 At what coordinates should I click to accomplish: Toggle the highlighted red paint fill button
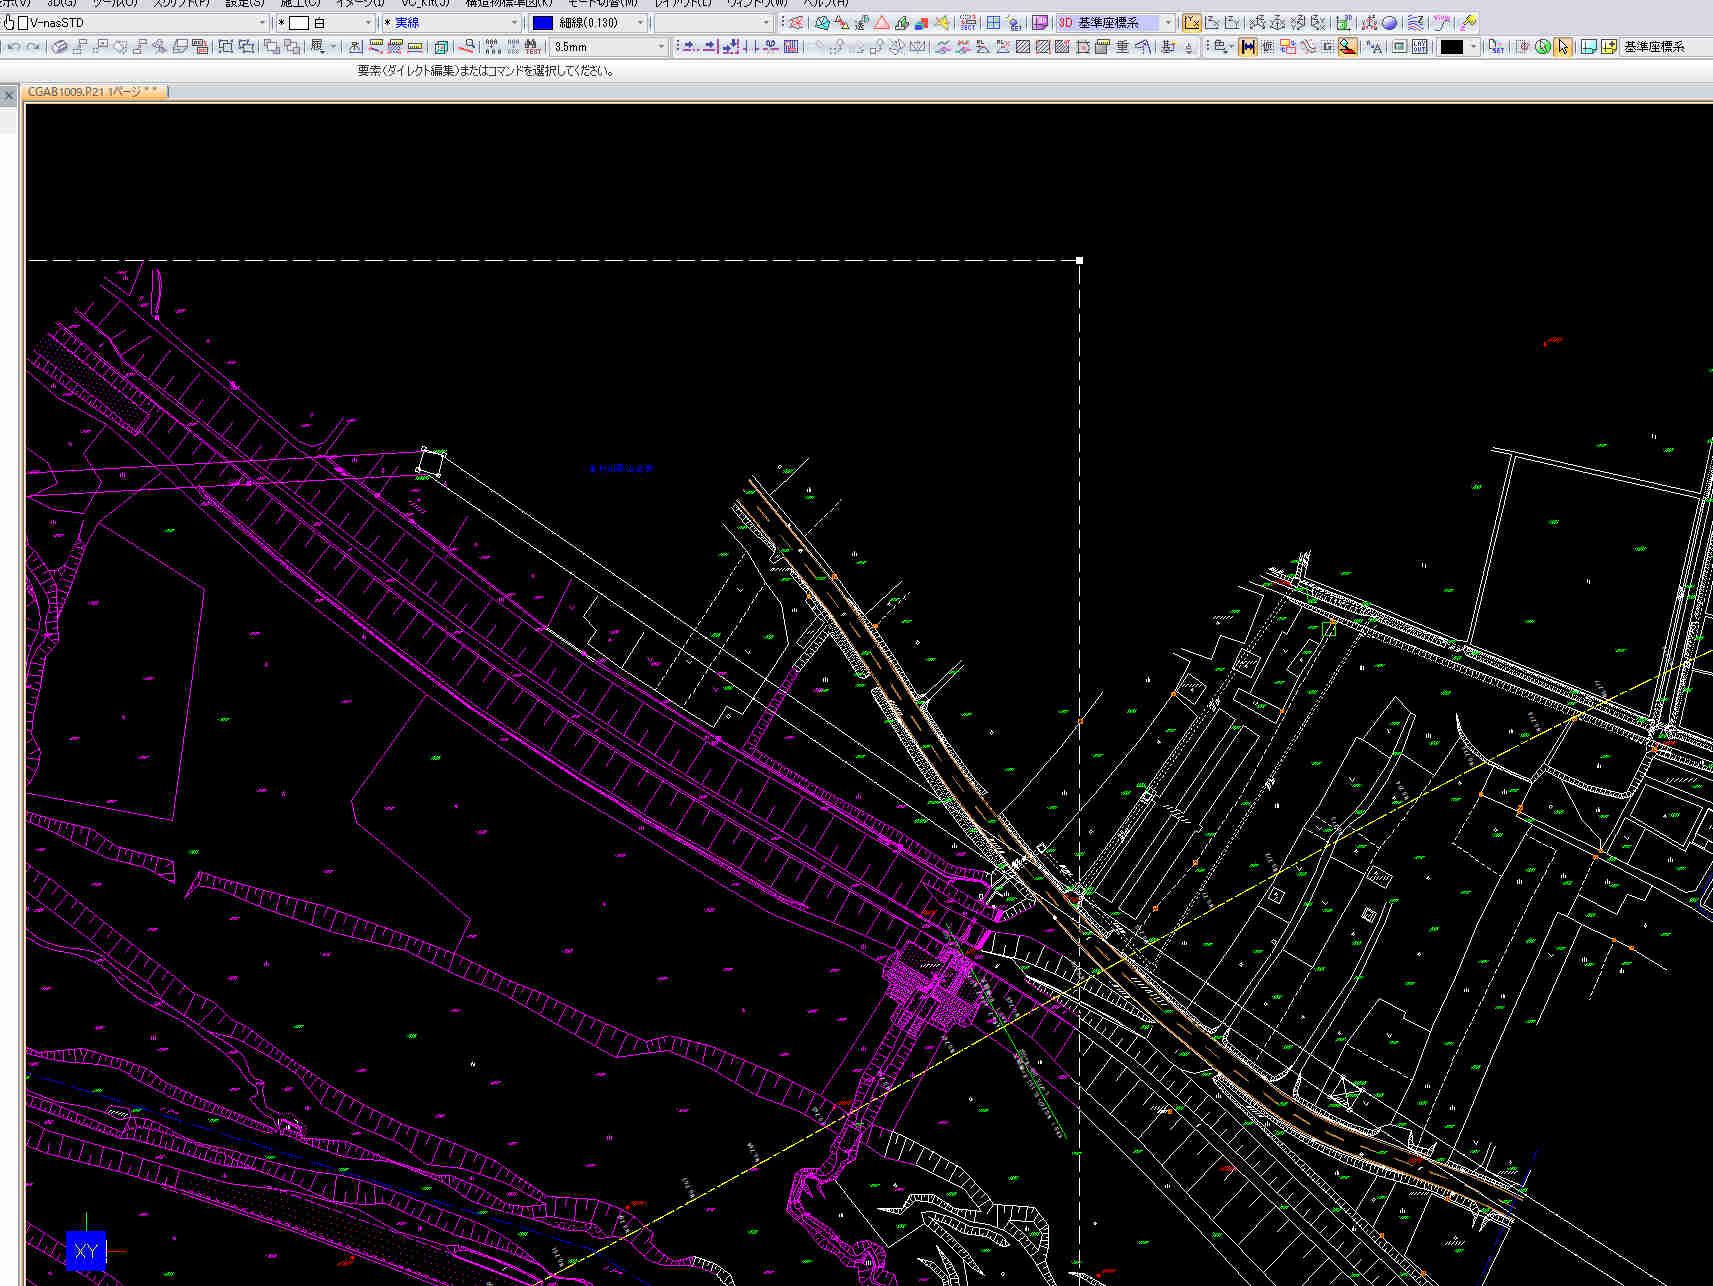pyautogui.click(x=1348, y=47)
